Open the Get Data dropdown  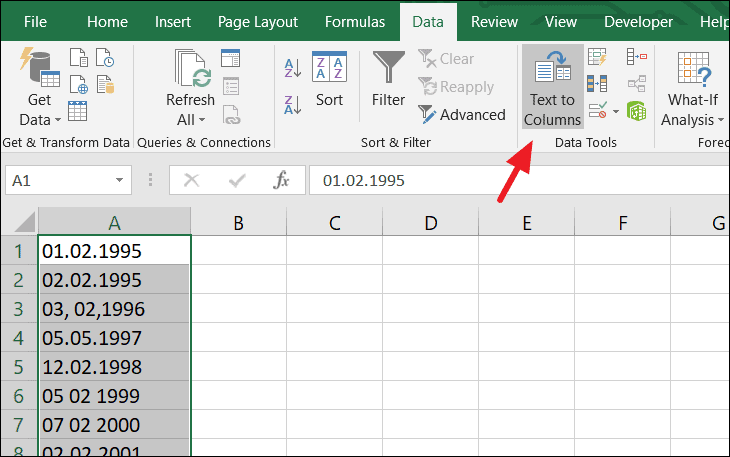40,120
